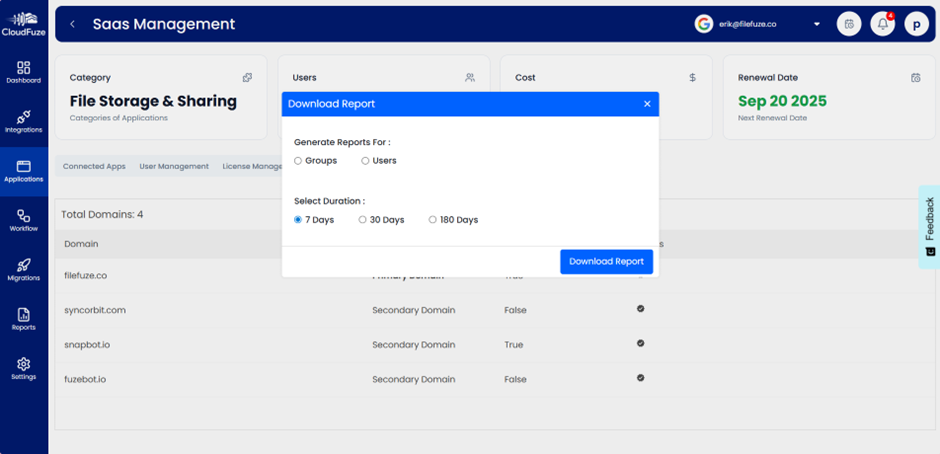940x454 pixels.
Task: Open the Feedback side tab
Action: click(929, 227)
